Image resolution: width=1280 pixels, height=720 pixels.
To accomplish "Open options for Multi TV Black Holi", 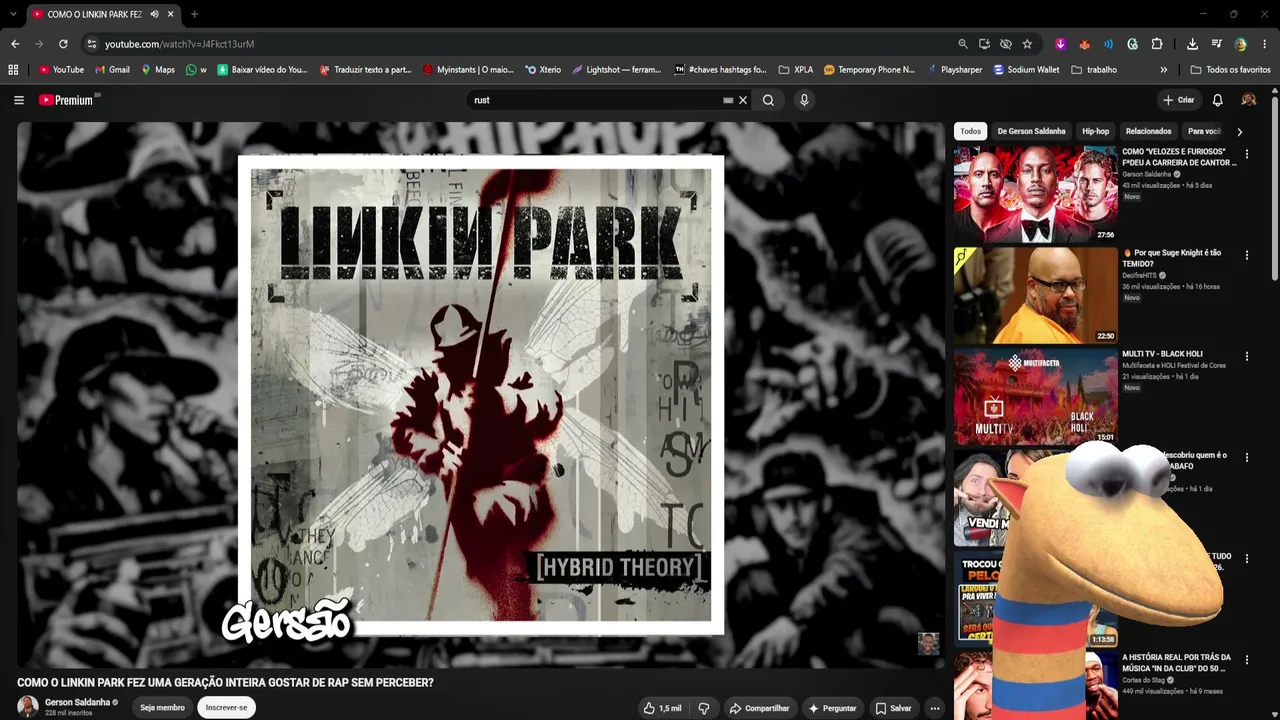I will [1246, 357].
